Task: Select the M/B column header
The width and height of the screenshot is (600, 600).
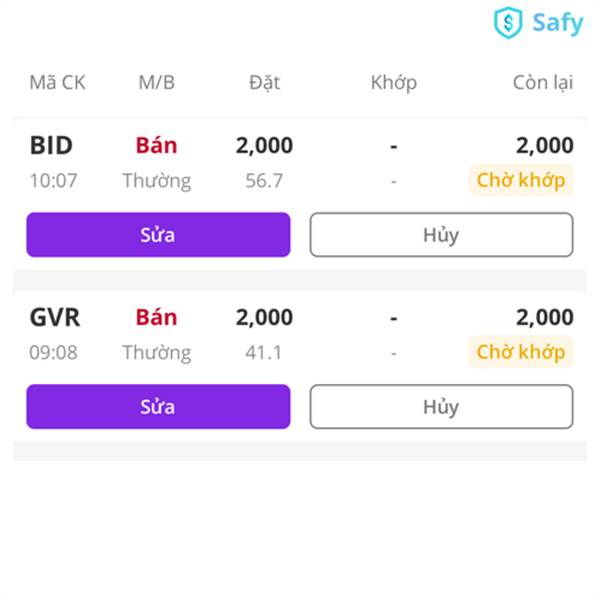Action: pos(157,82)
